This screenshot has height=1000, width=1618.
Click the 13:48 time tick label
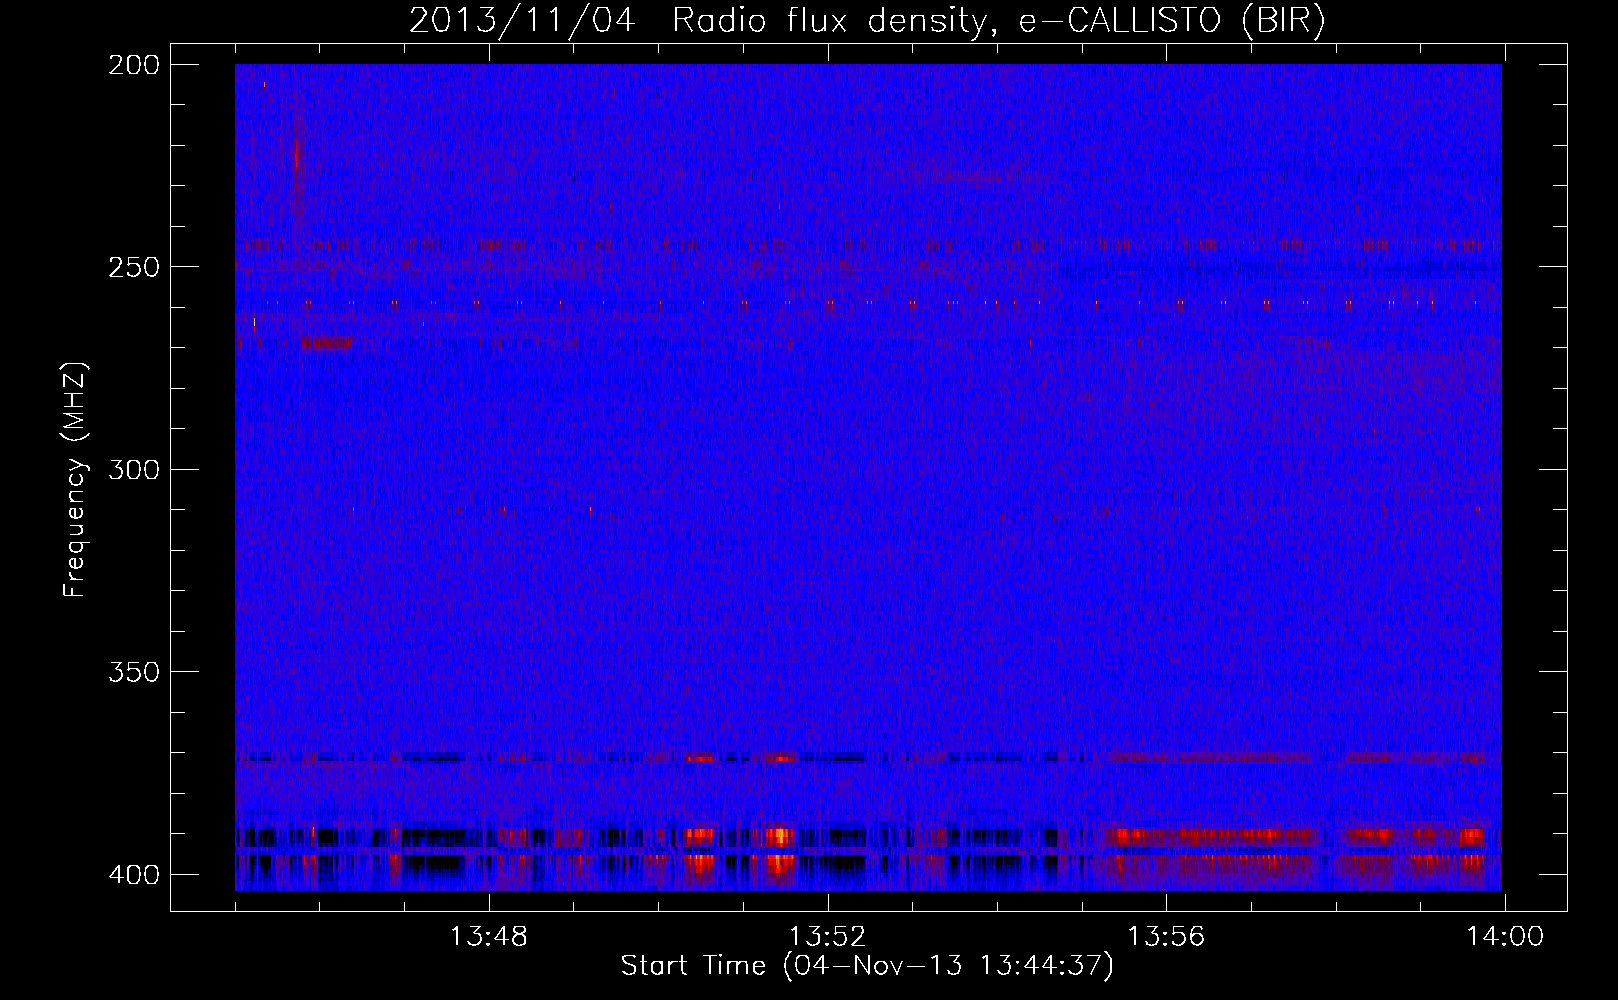(x=489, y=937)
